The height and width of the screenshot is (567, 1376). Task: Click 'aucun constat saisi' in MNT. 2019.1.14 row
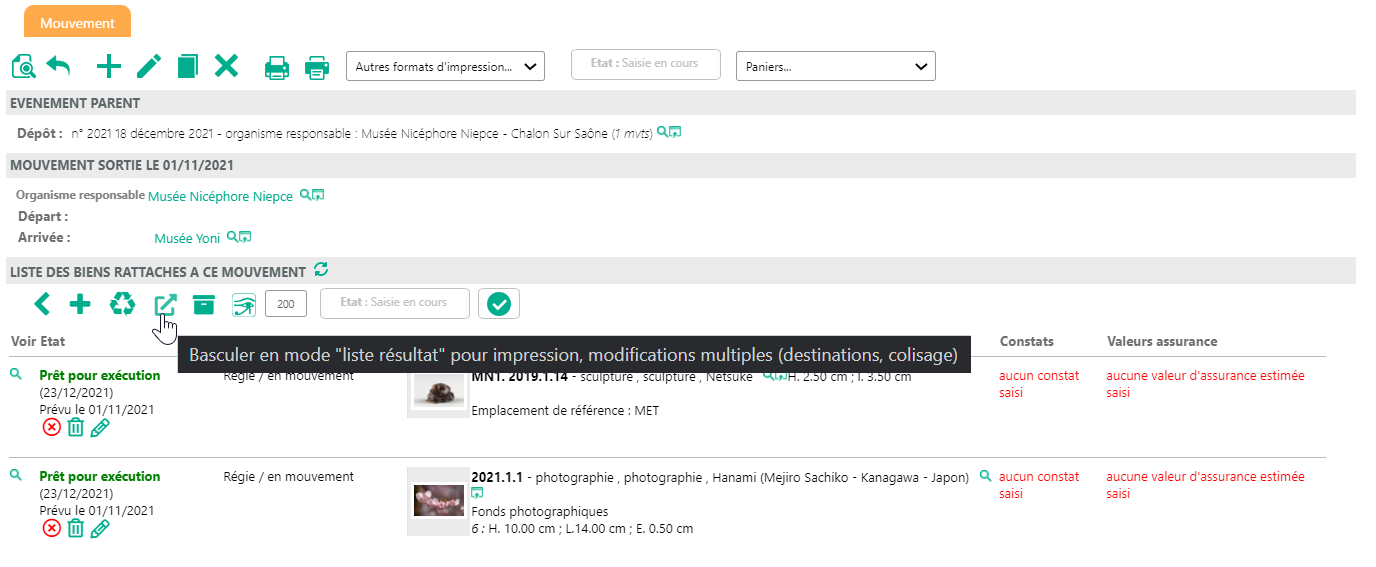point(1039,384)
